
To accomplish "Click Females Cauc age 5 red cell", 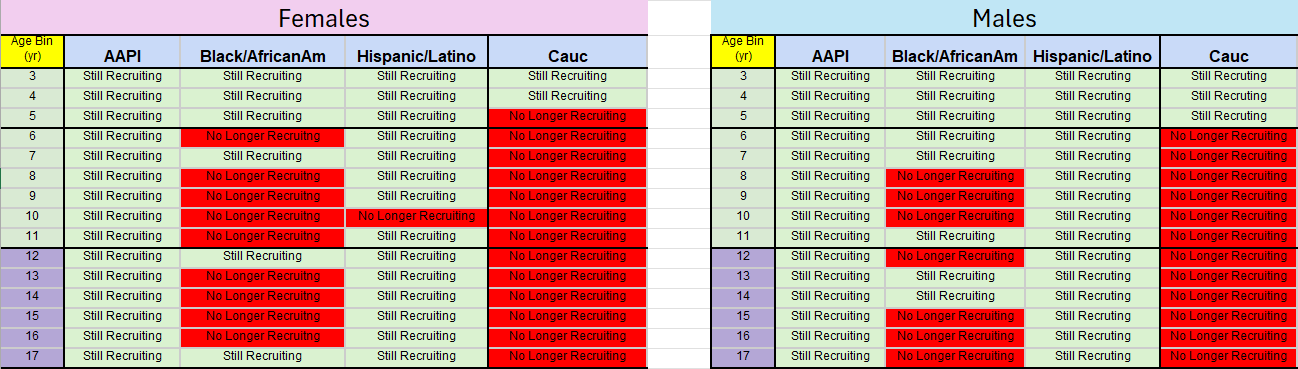I will 568,117.
